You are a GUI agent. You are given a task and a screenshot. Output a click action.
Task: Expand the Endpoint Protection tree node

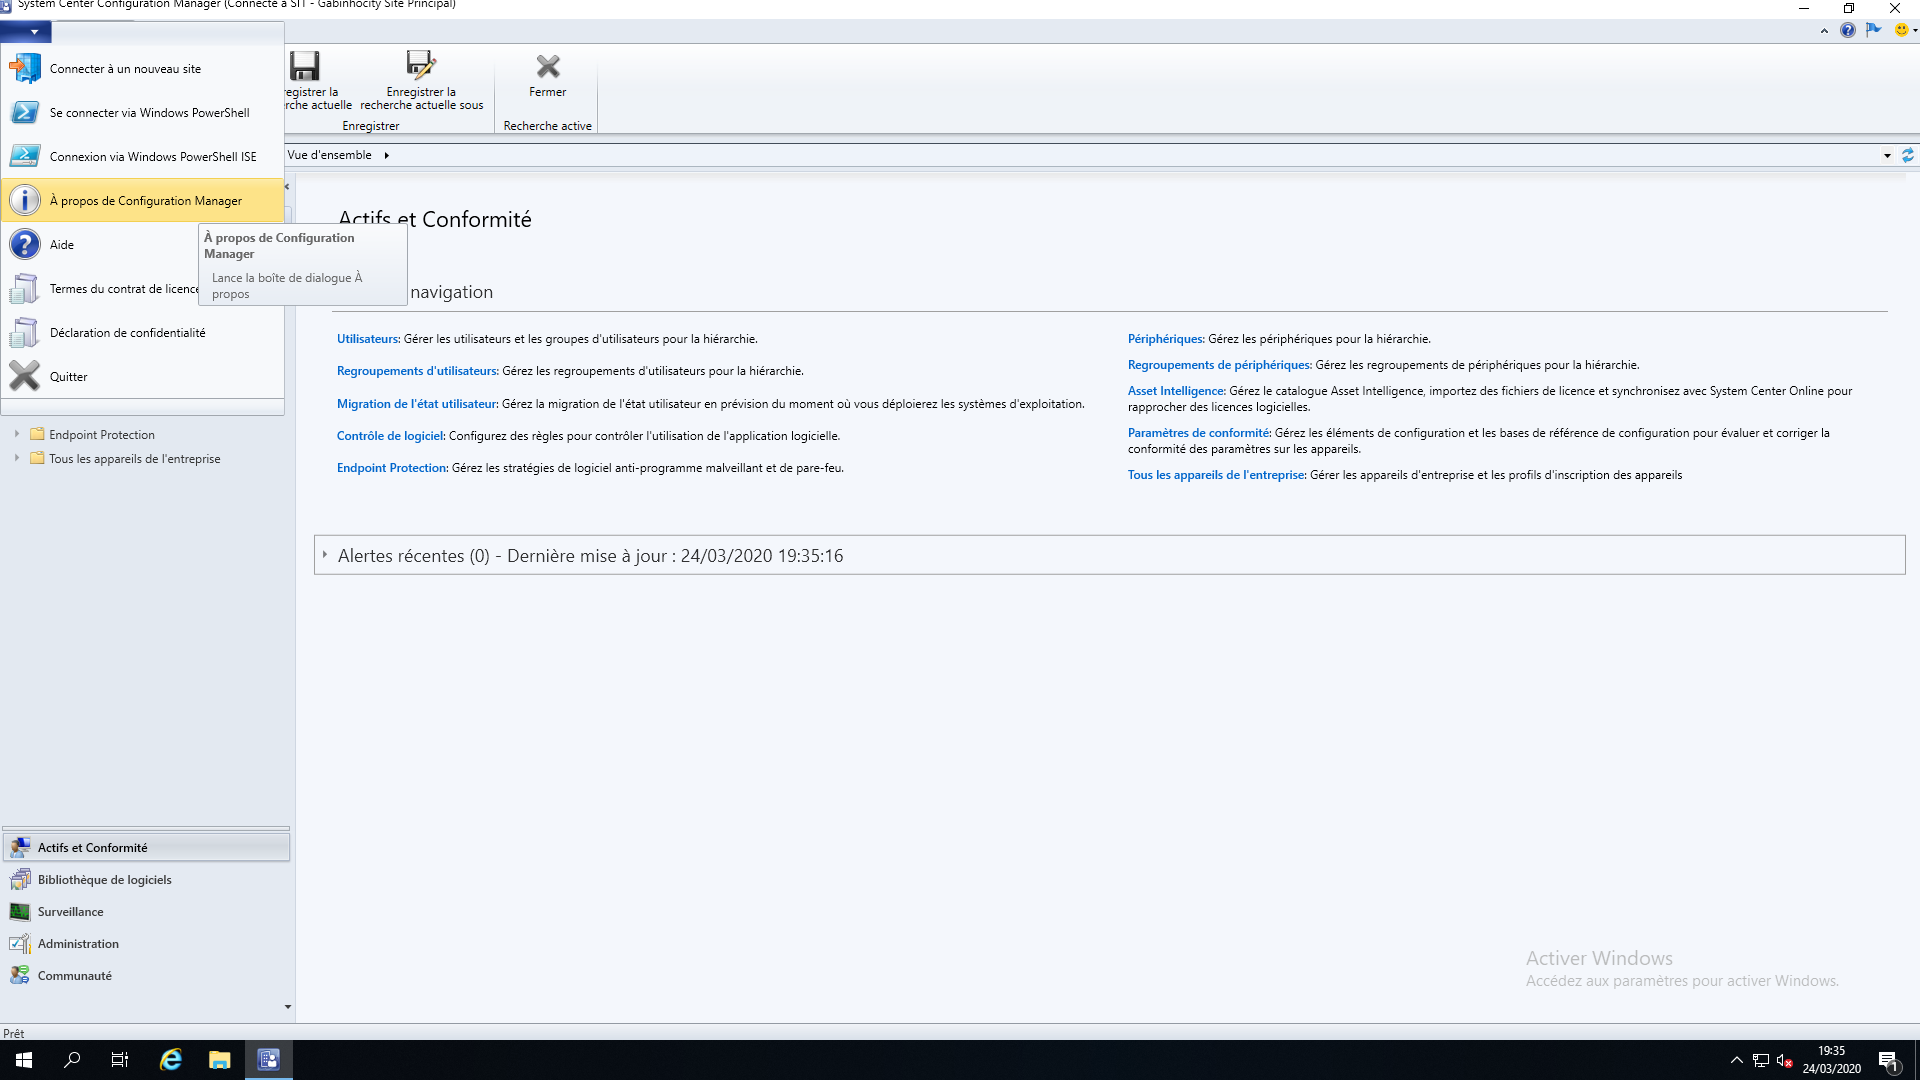pyautogui.click(x=17, y=434)
